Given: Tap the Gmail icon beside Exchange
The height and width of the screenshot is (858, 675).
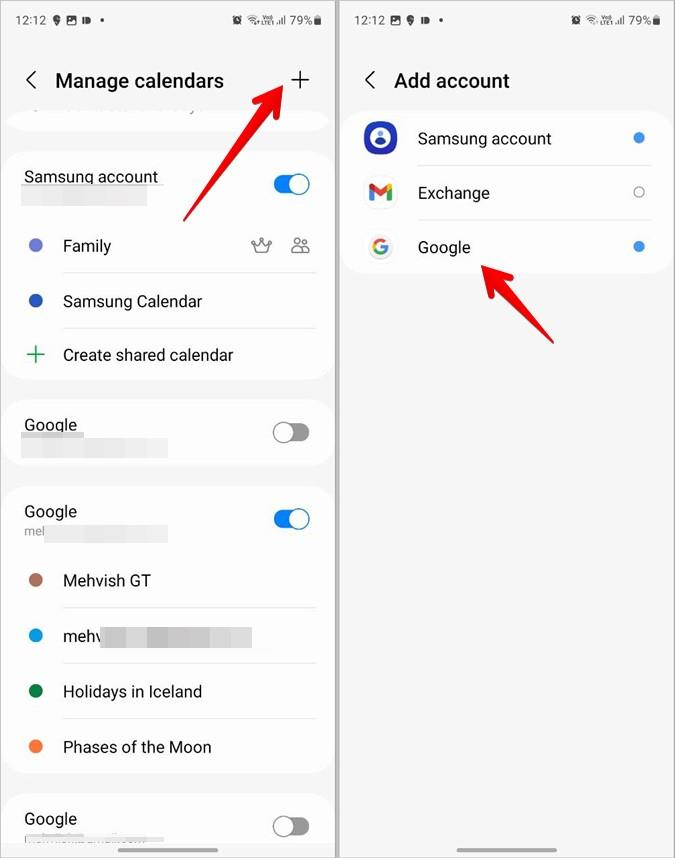Looking at the screenshot, I should point(380,192).
